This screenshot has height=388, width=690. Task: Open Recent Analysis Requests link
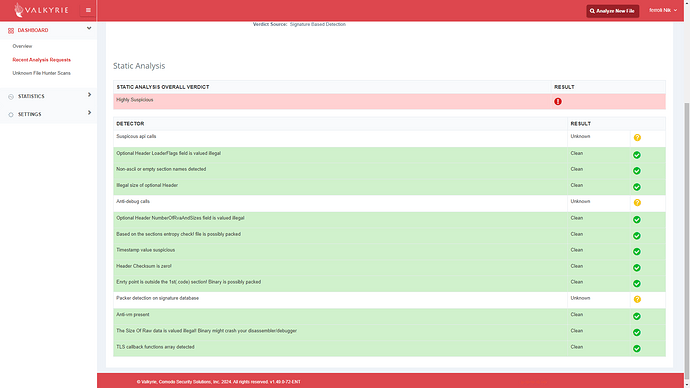click(41, 60)
